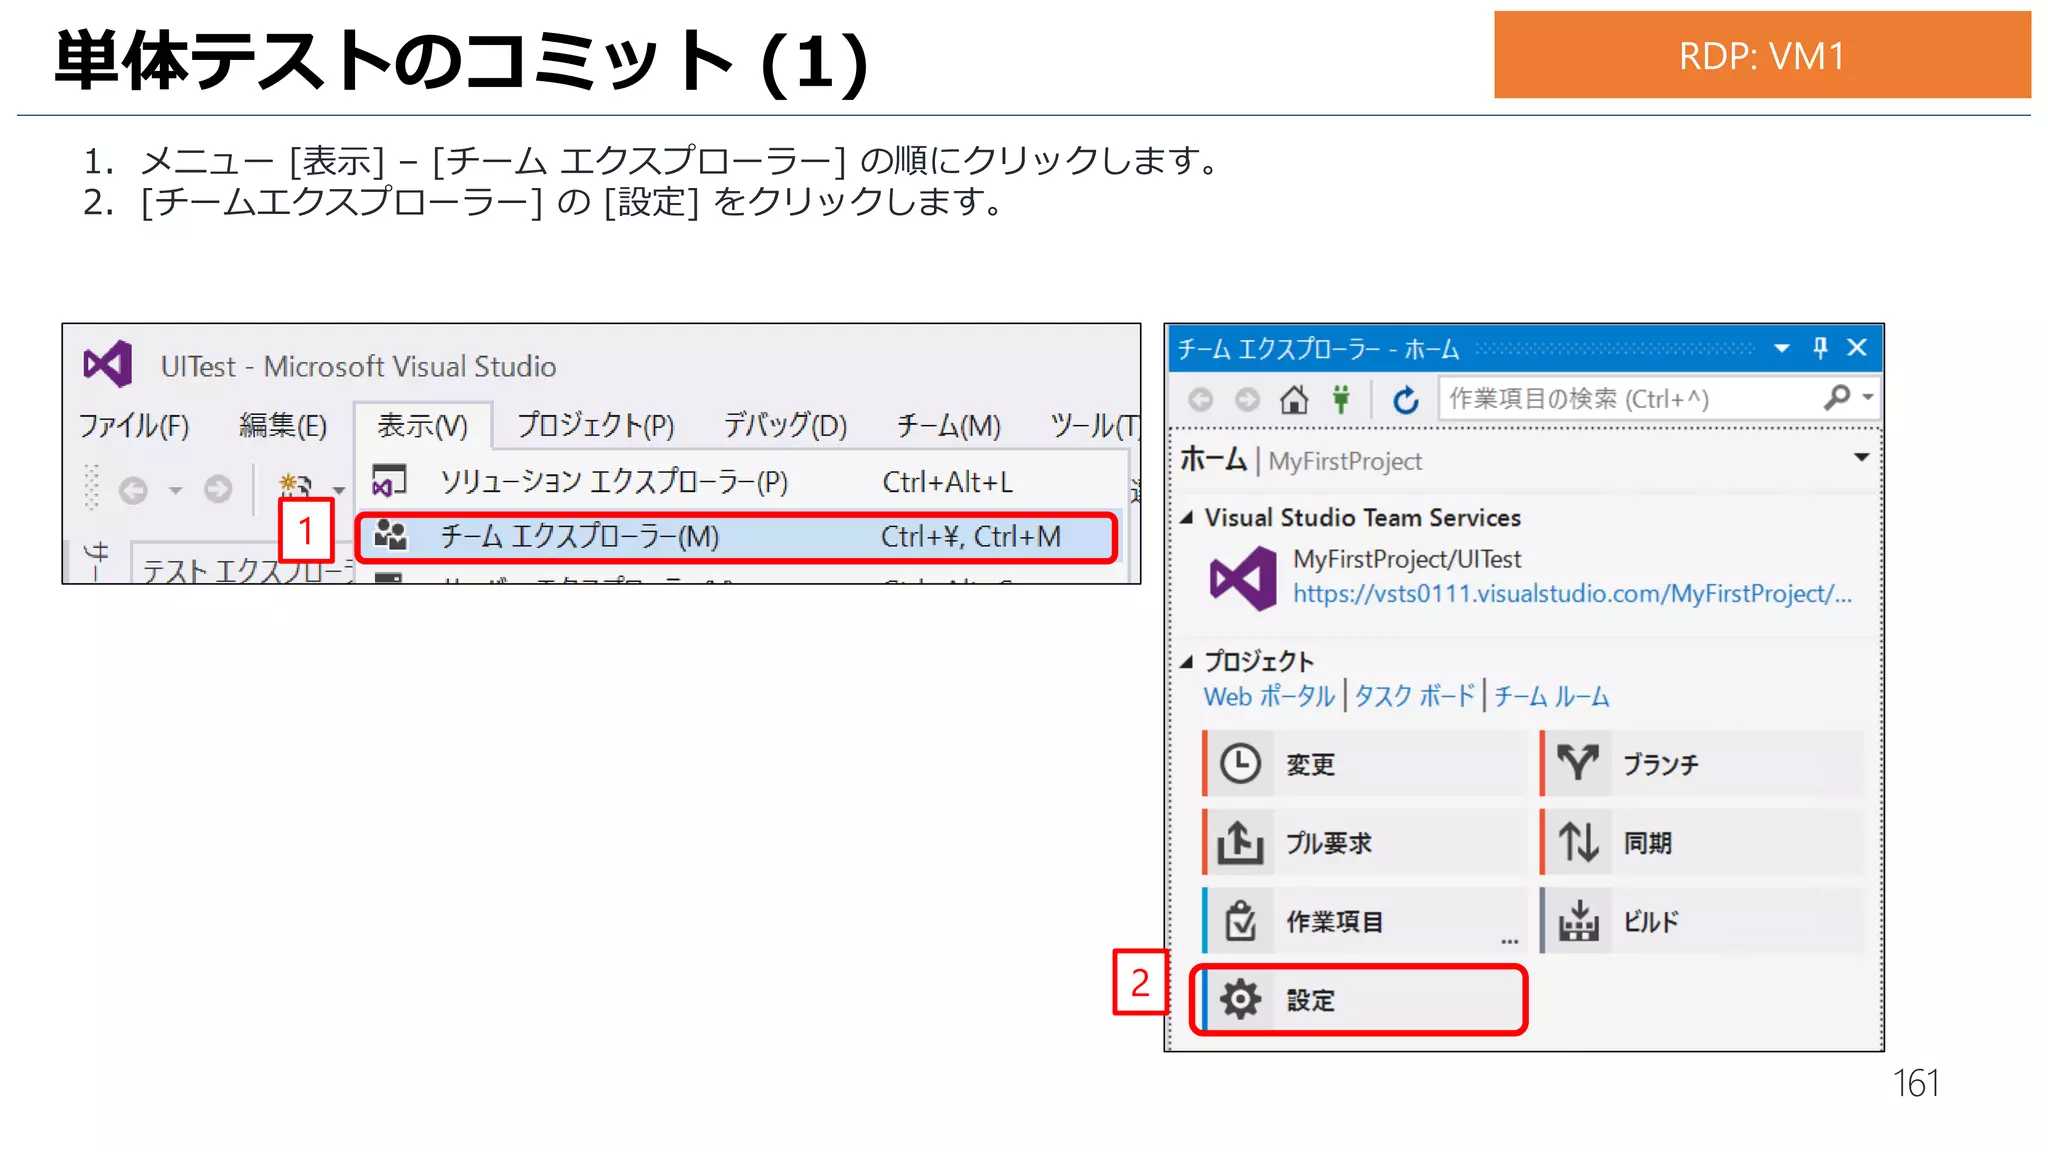
Task: Click the Visual Studio toolbar forward arrow
Action: pos(218,489)
